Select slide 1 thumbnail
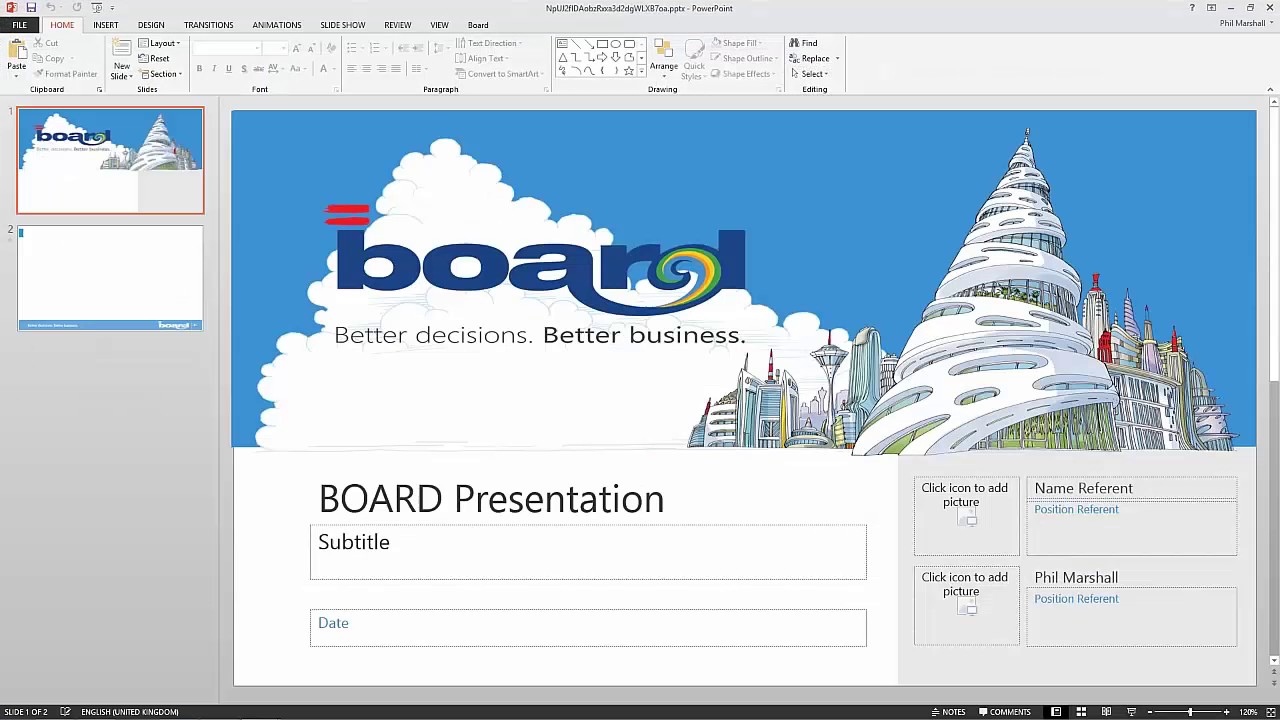Viewport: 1280px width, 720px height. [110, 160]
